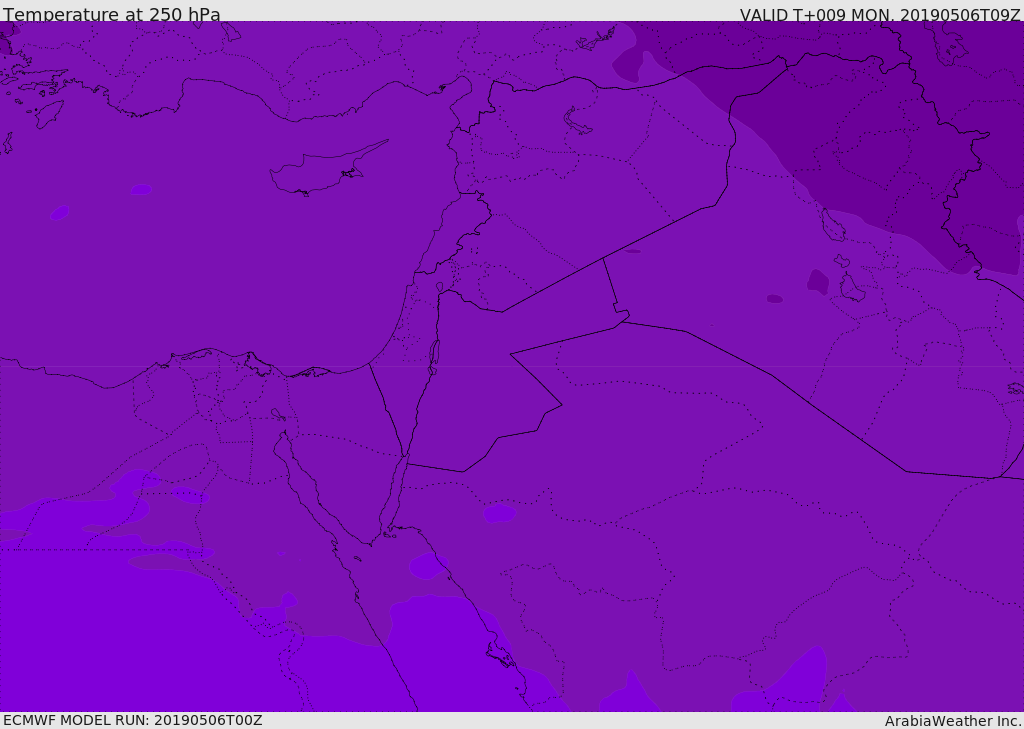This screenshot has width=1024, height=729.
Task: Click the Gulf of Aqaba inlet
Action: [393, 500]
